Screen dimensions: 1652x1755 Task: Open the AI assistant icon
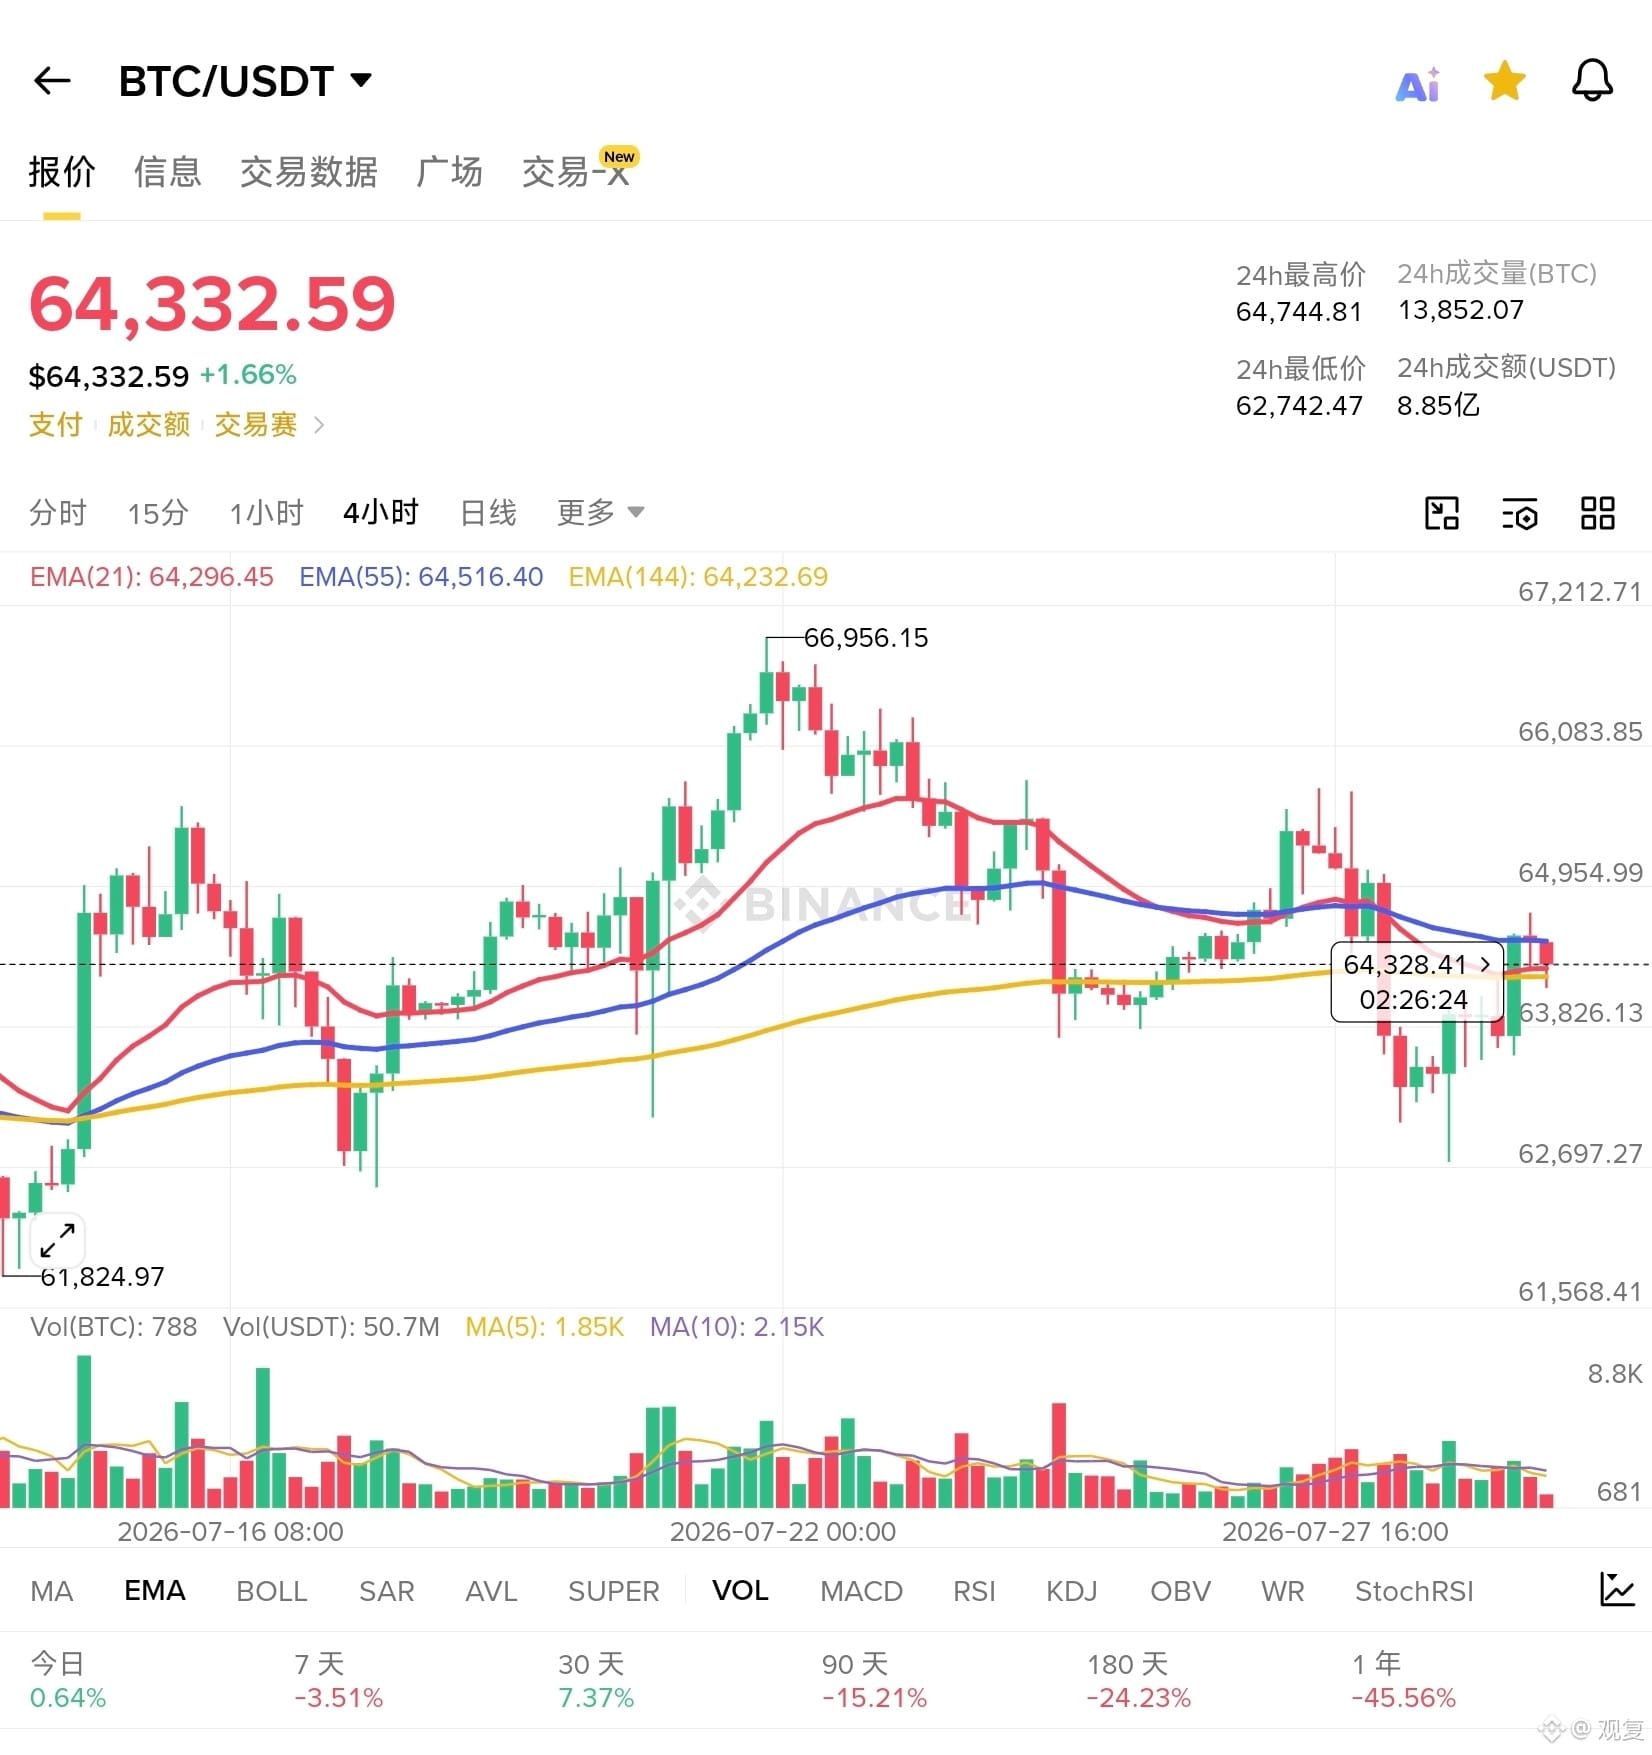(x=1418, y=84)
